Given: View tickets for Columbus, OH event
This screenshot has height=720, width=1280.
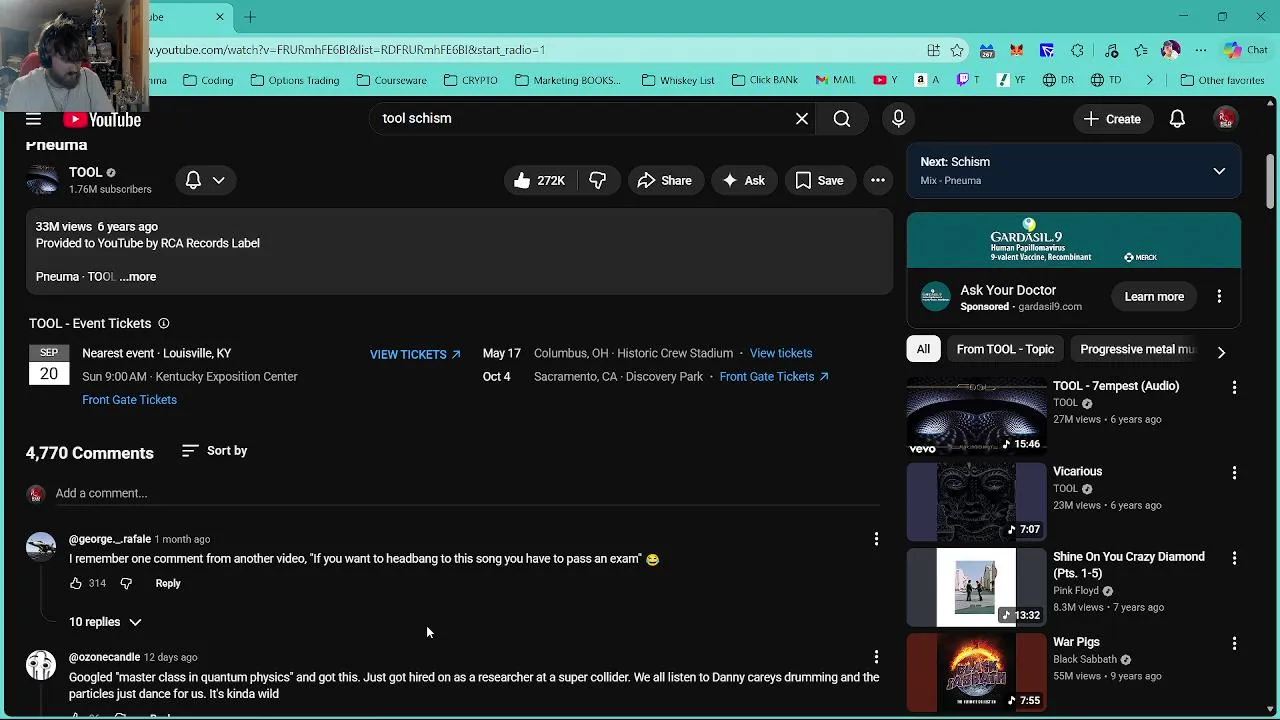Looking at the screenshot, I should pos(781,353).
